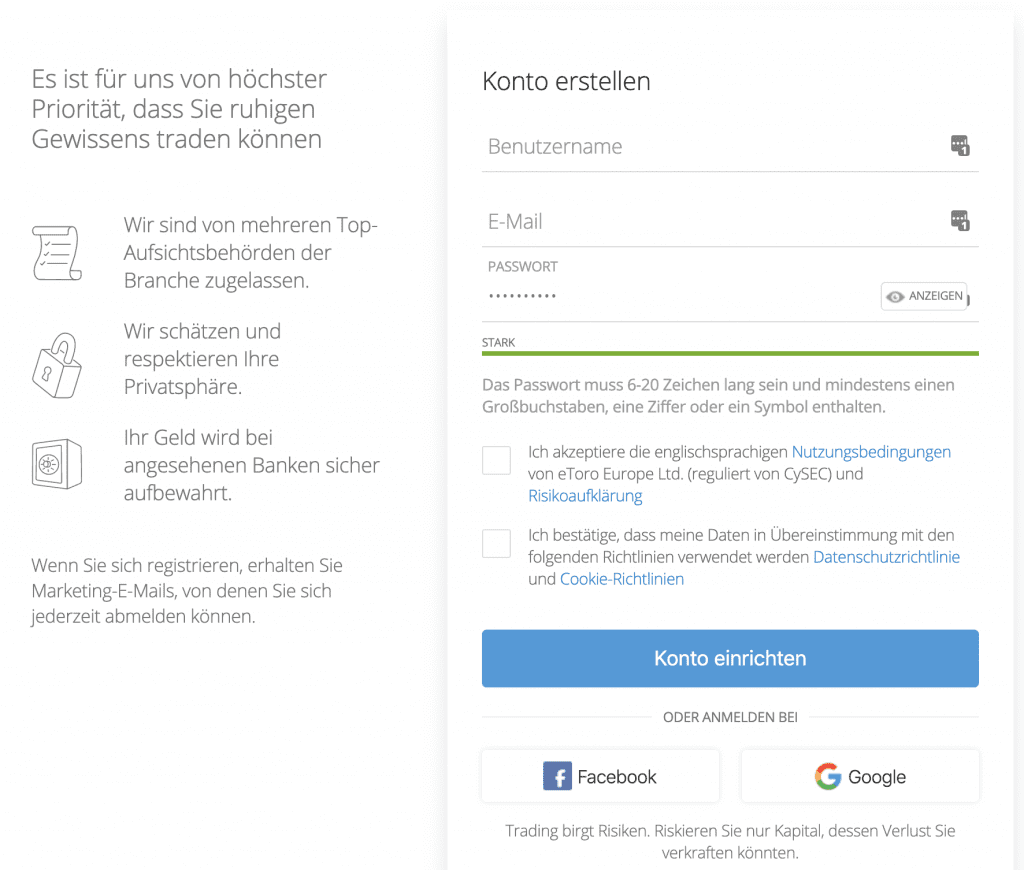
Task: Click the Google logo icon
Action: [827, 777]
